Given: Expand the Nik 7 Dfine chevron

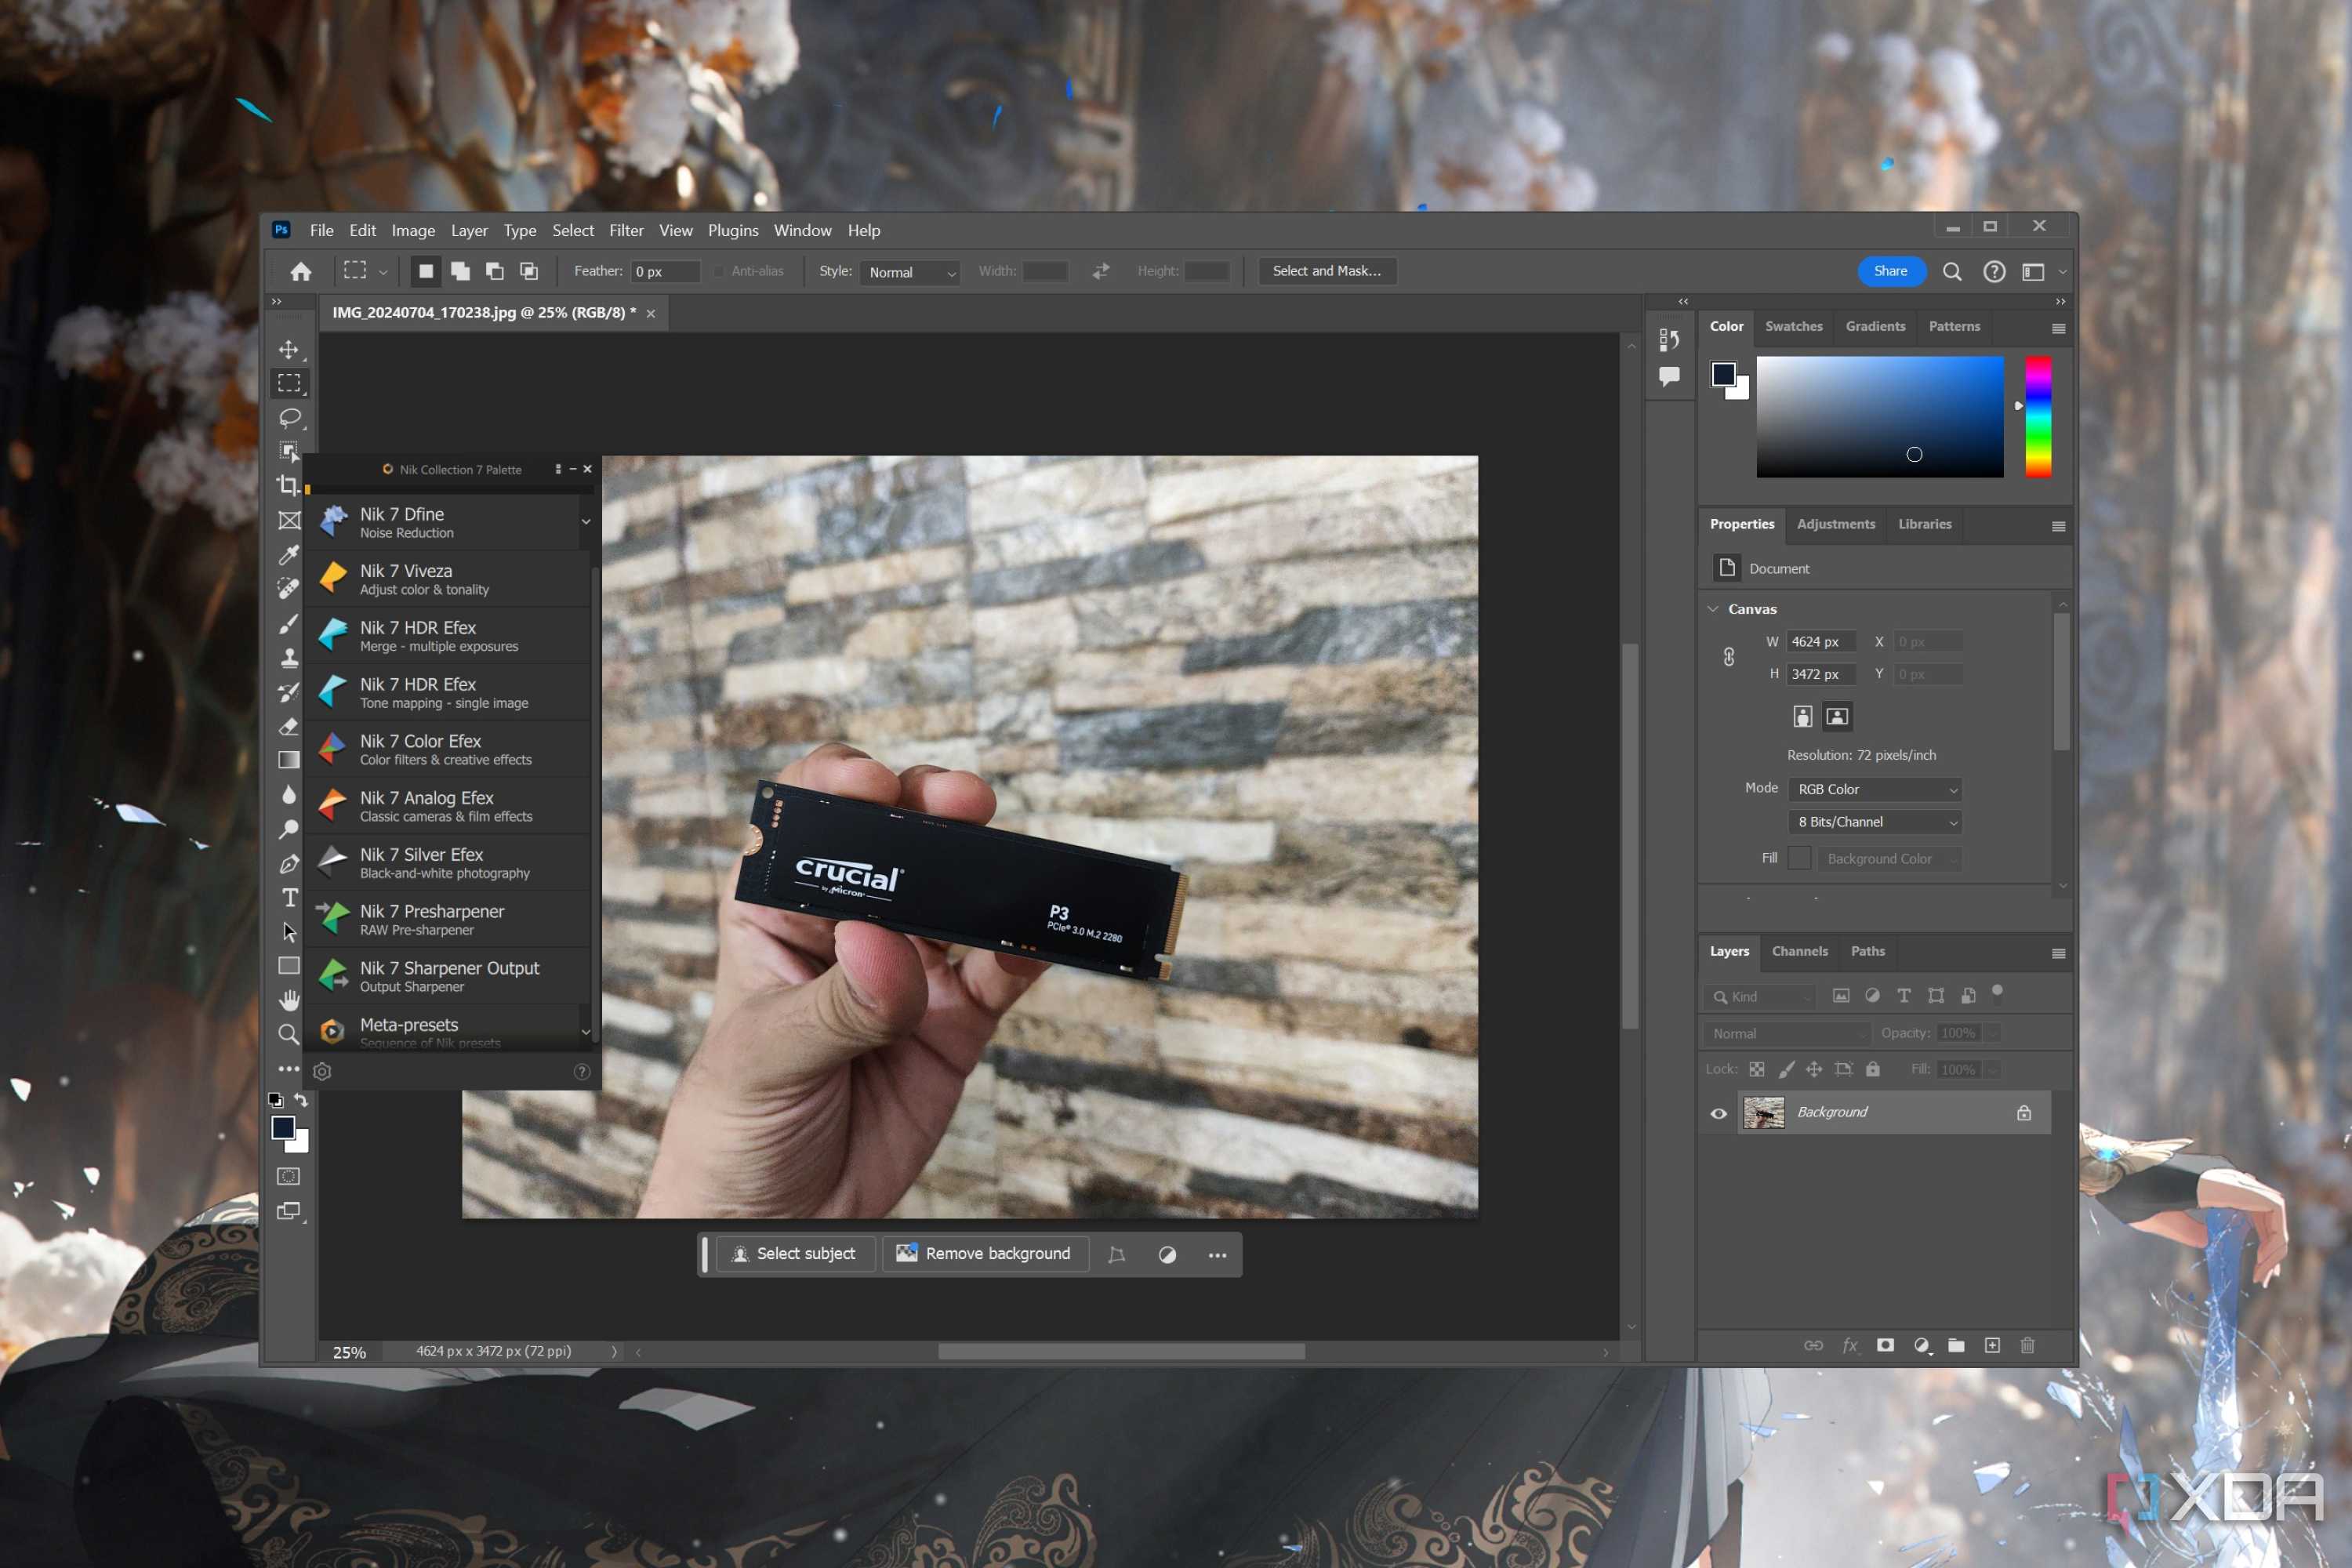Looking at the screenshot, I should [x=586, y=521].
